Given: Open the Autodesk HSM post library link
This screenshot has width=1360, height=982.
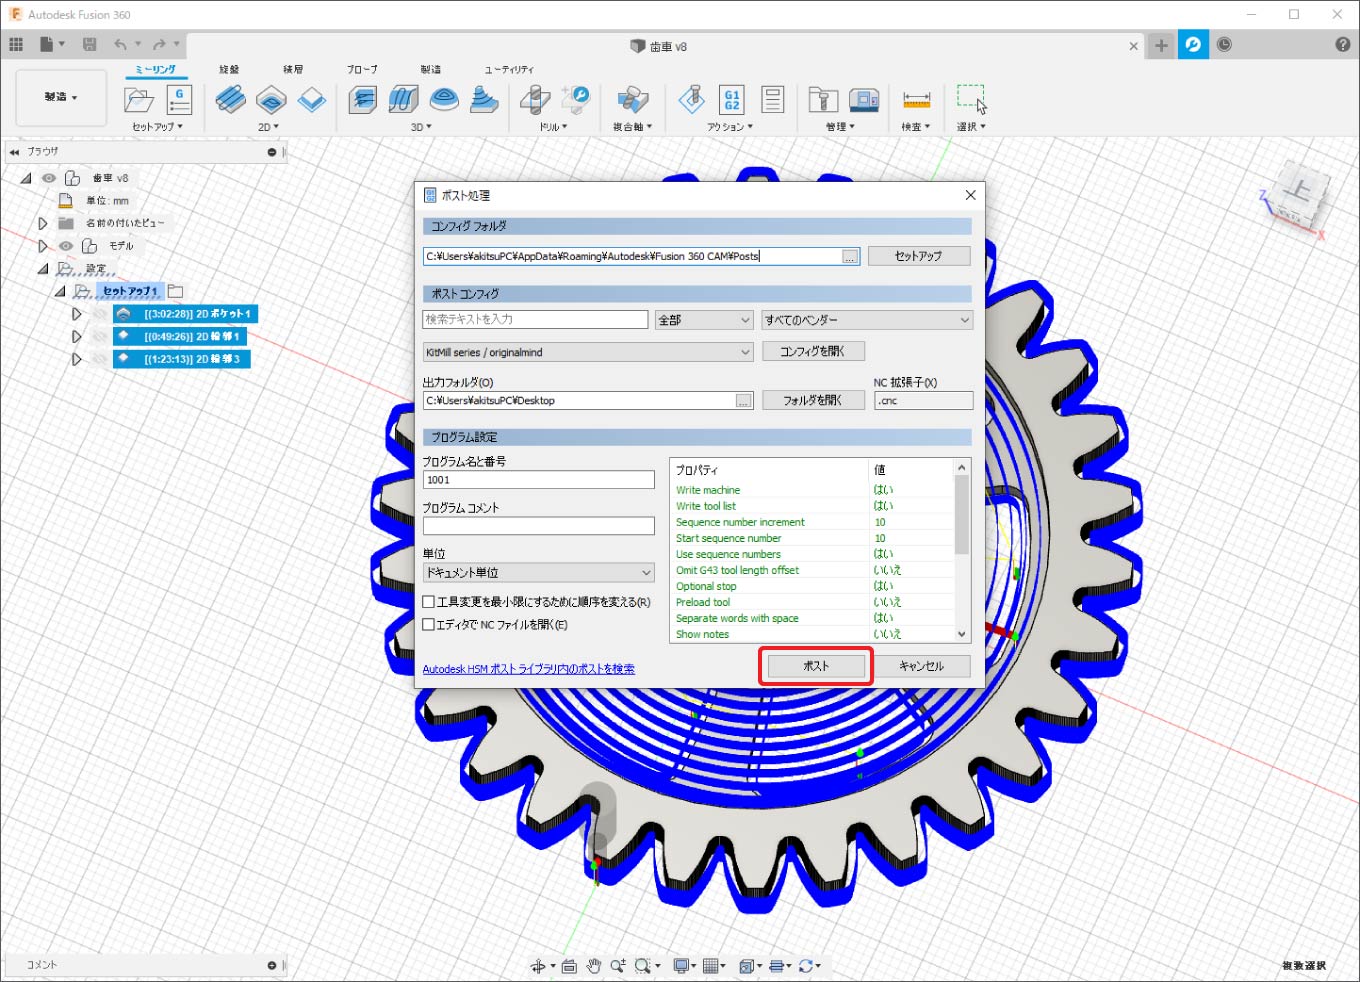Looking at the screenshot, I should tap(528, 669).
